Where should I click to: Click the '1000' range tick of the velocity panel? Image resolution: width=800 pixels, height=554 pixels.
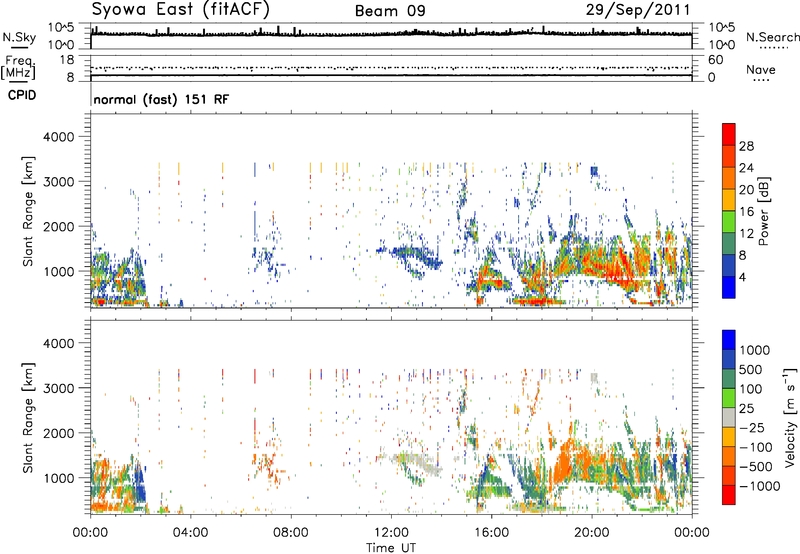58,478
